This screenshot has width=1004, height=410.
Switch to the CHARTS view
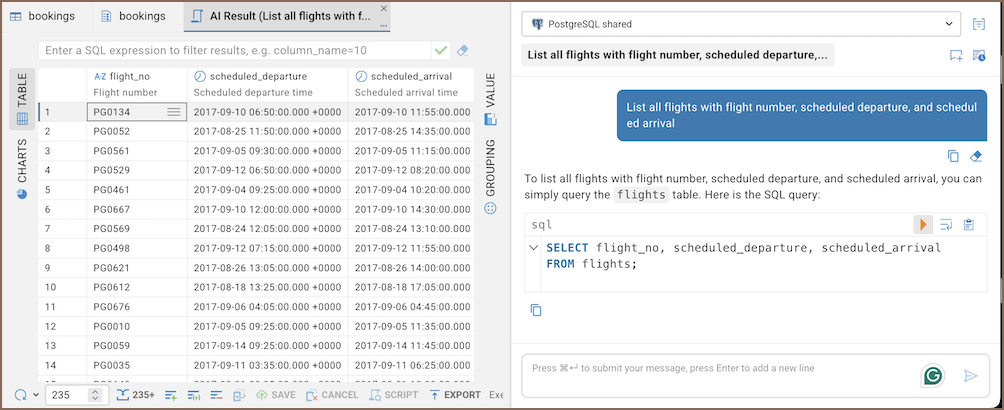pos(22,168)
